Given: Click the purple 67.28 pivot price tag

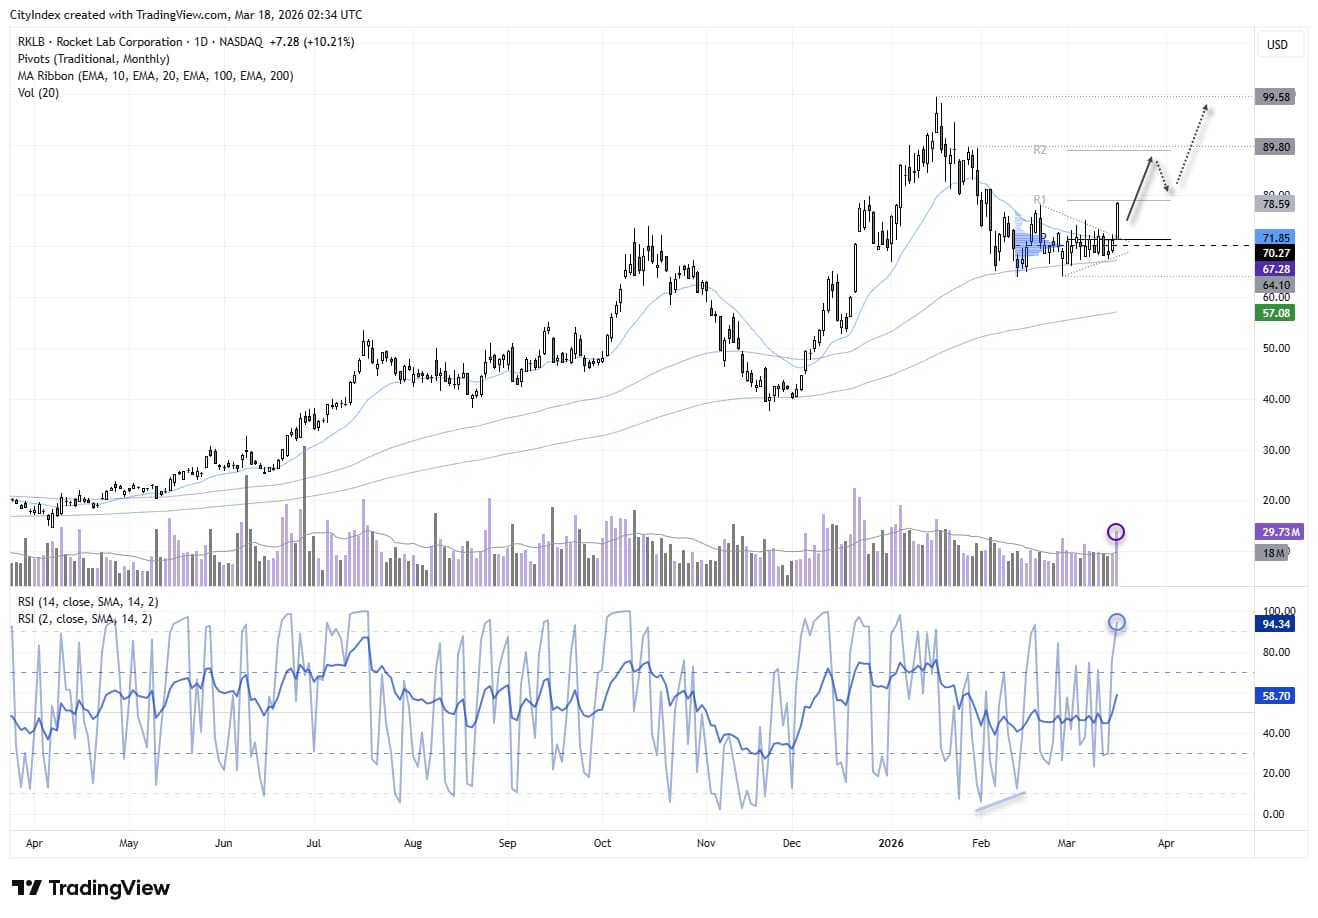Looking at the screenshot, I should pos(1274,269).
